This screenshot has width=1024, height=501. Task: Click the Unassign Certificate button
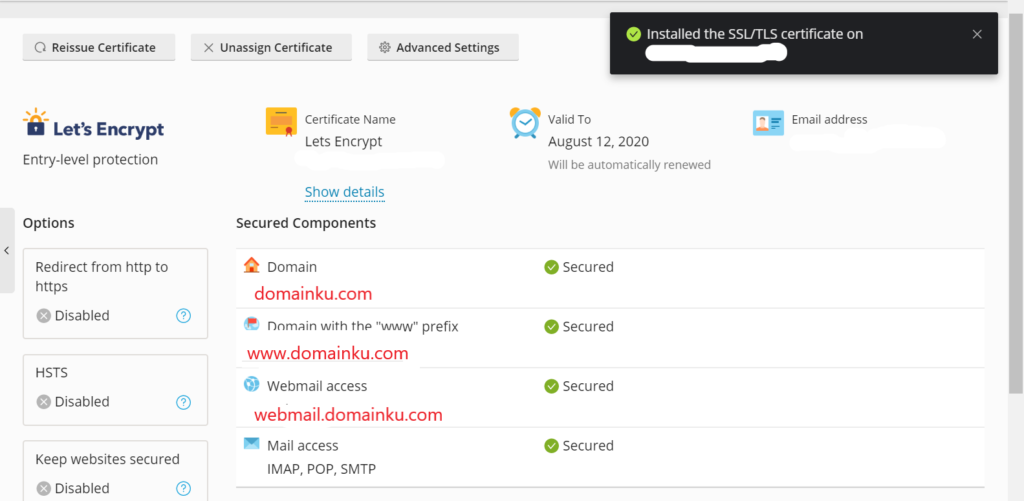click(x=271, y=48)
